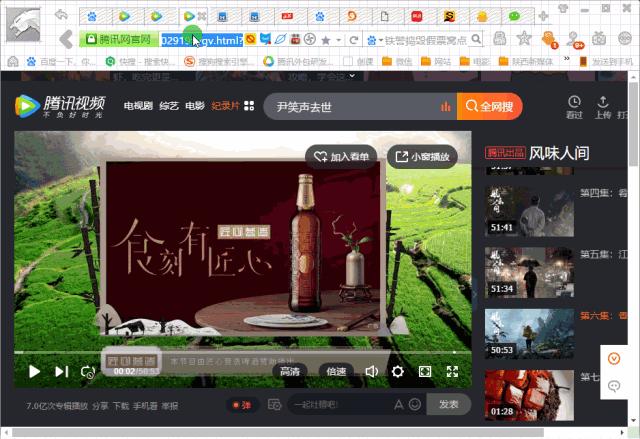Image resolution: width=640 pixels, height=439 pixels.
Task: Toggle the loop playback icon
Action: point(88,372)
